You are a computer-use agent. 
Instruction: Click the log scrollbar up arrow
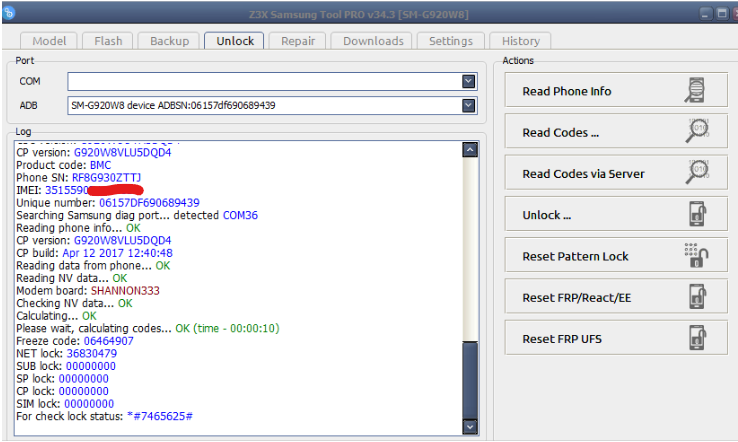[470, 150]
